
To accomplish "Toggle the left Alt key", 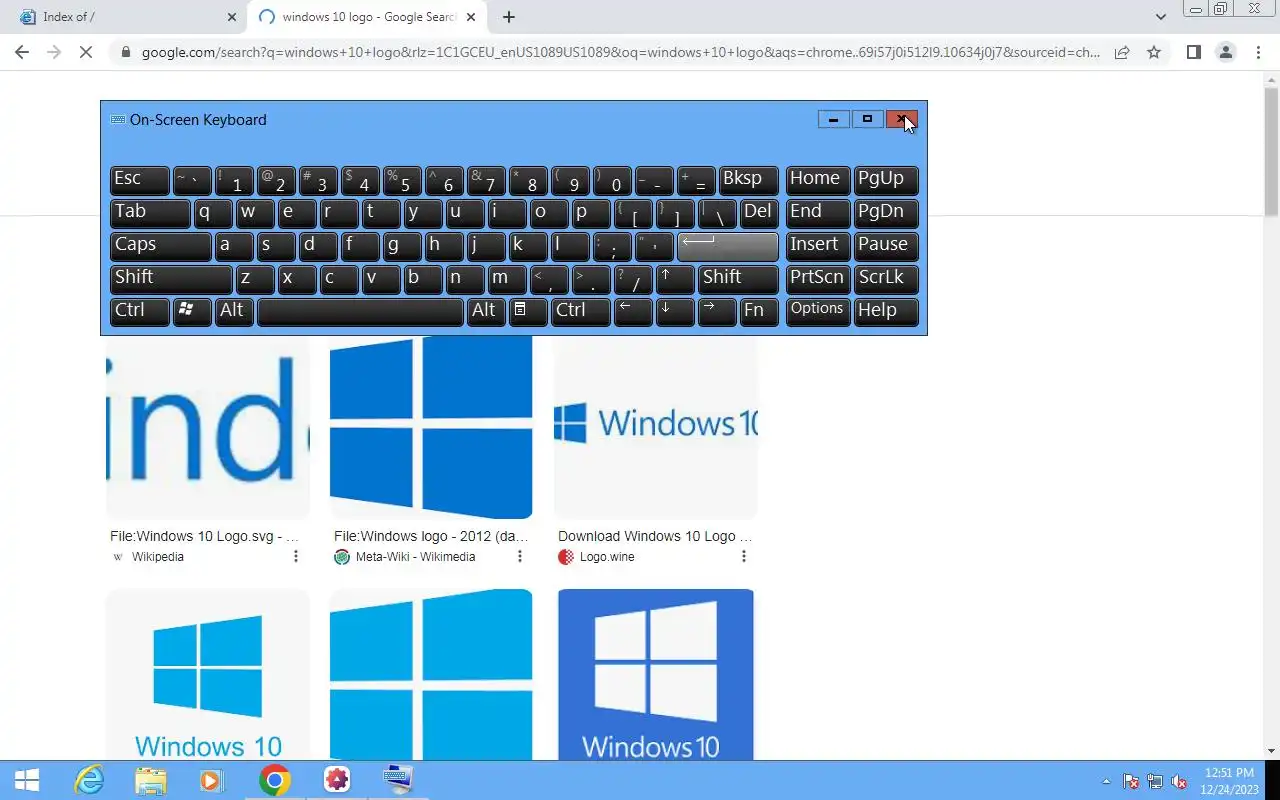I will click(233, 311).
